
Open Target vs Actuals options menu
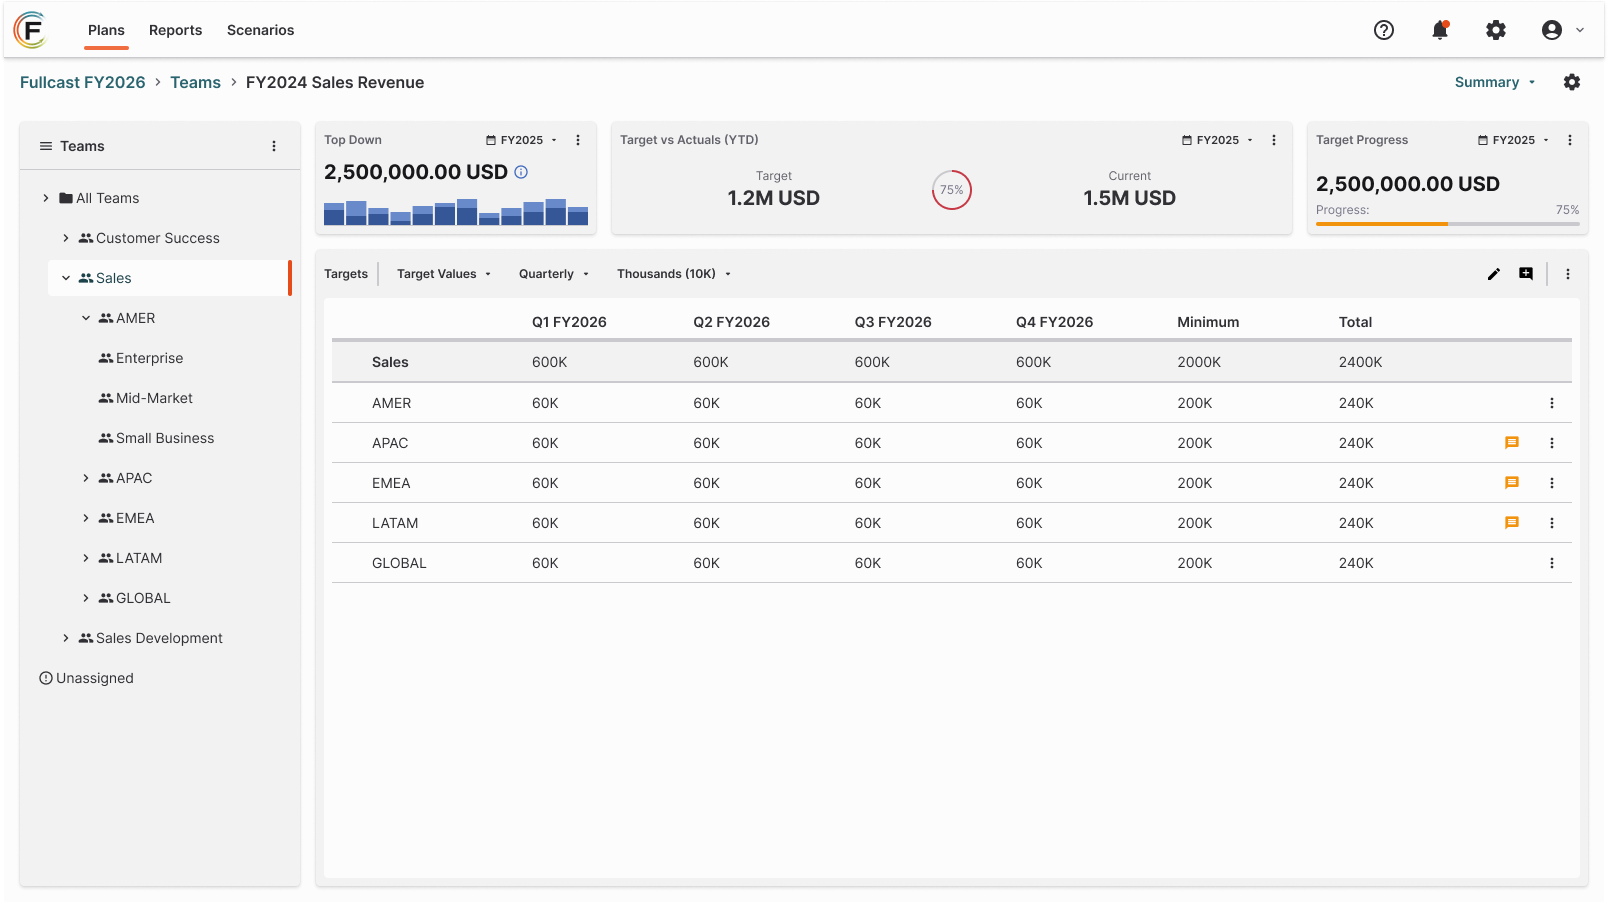tap(1274, 140)
